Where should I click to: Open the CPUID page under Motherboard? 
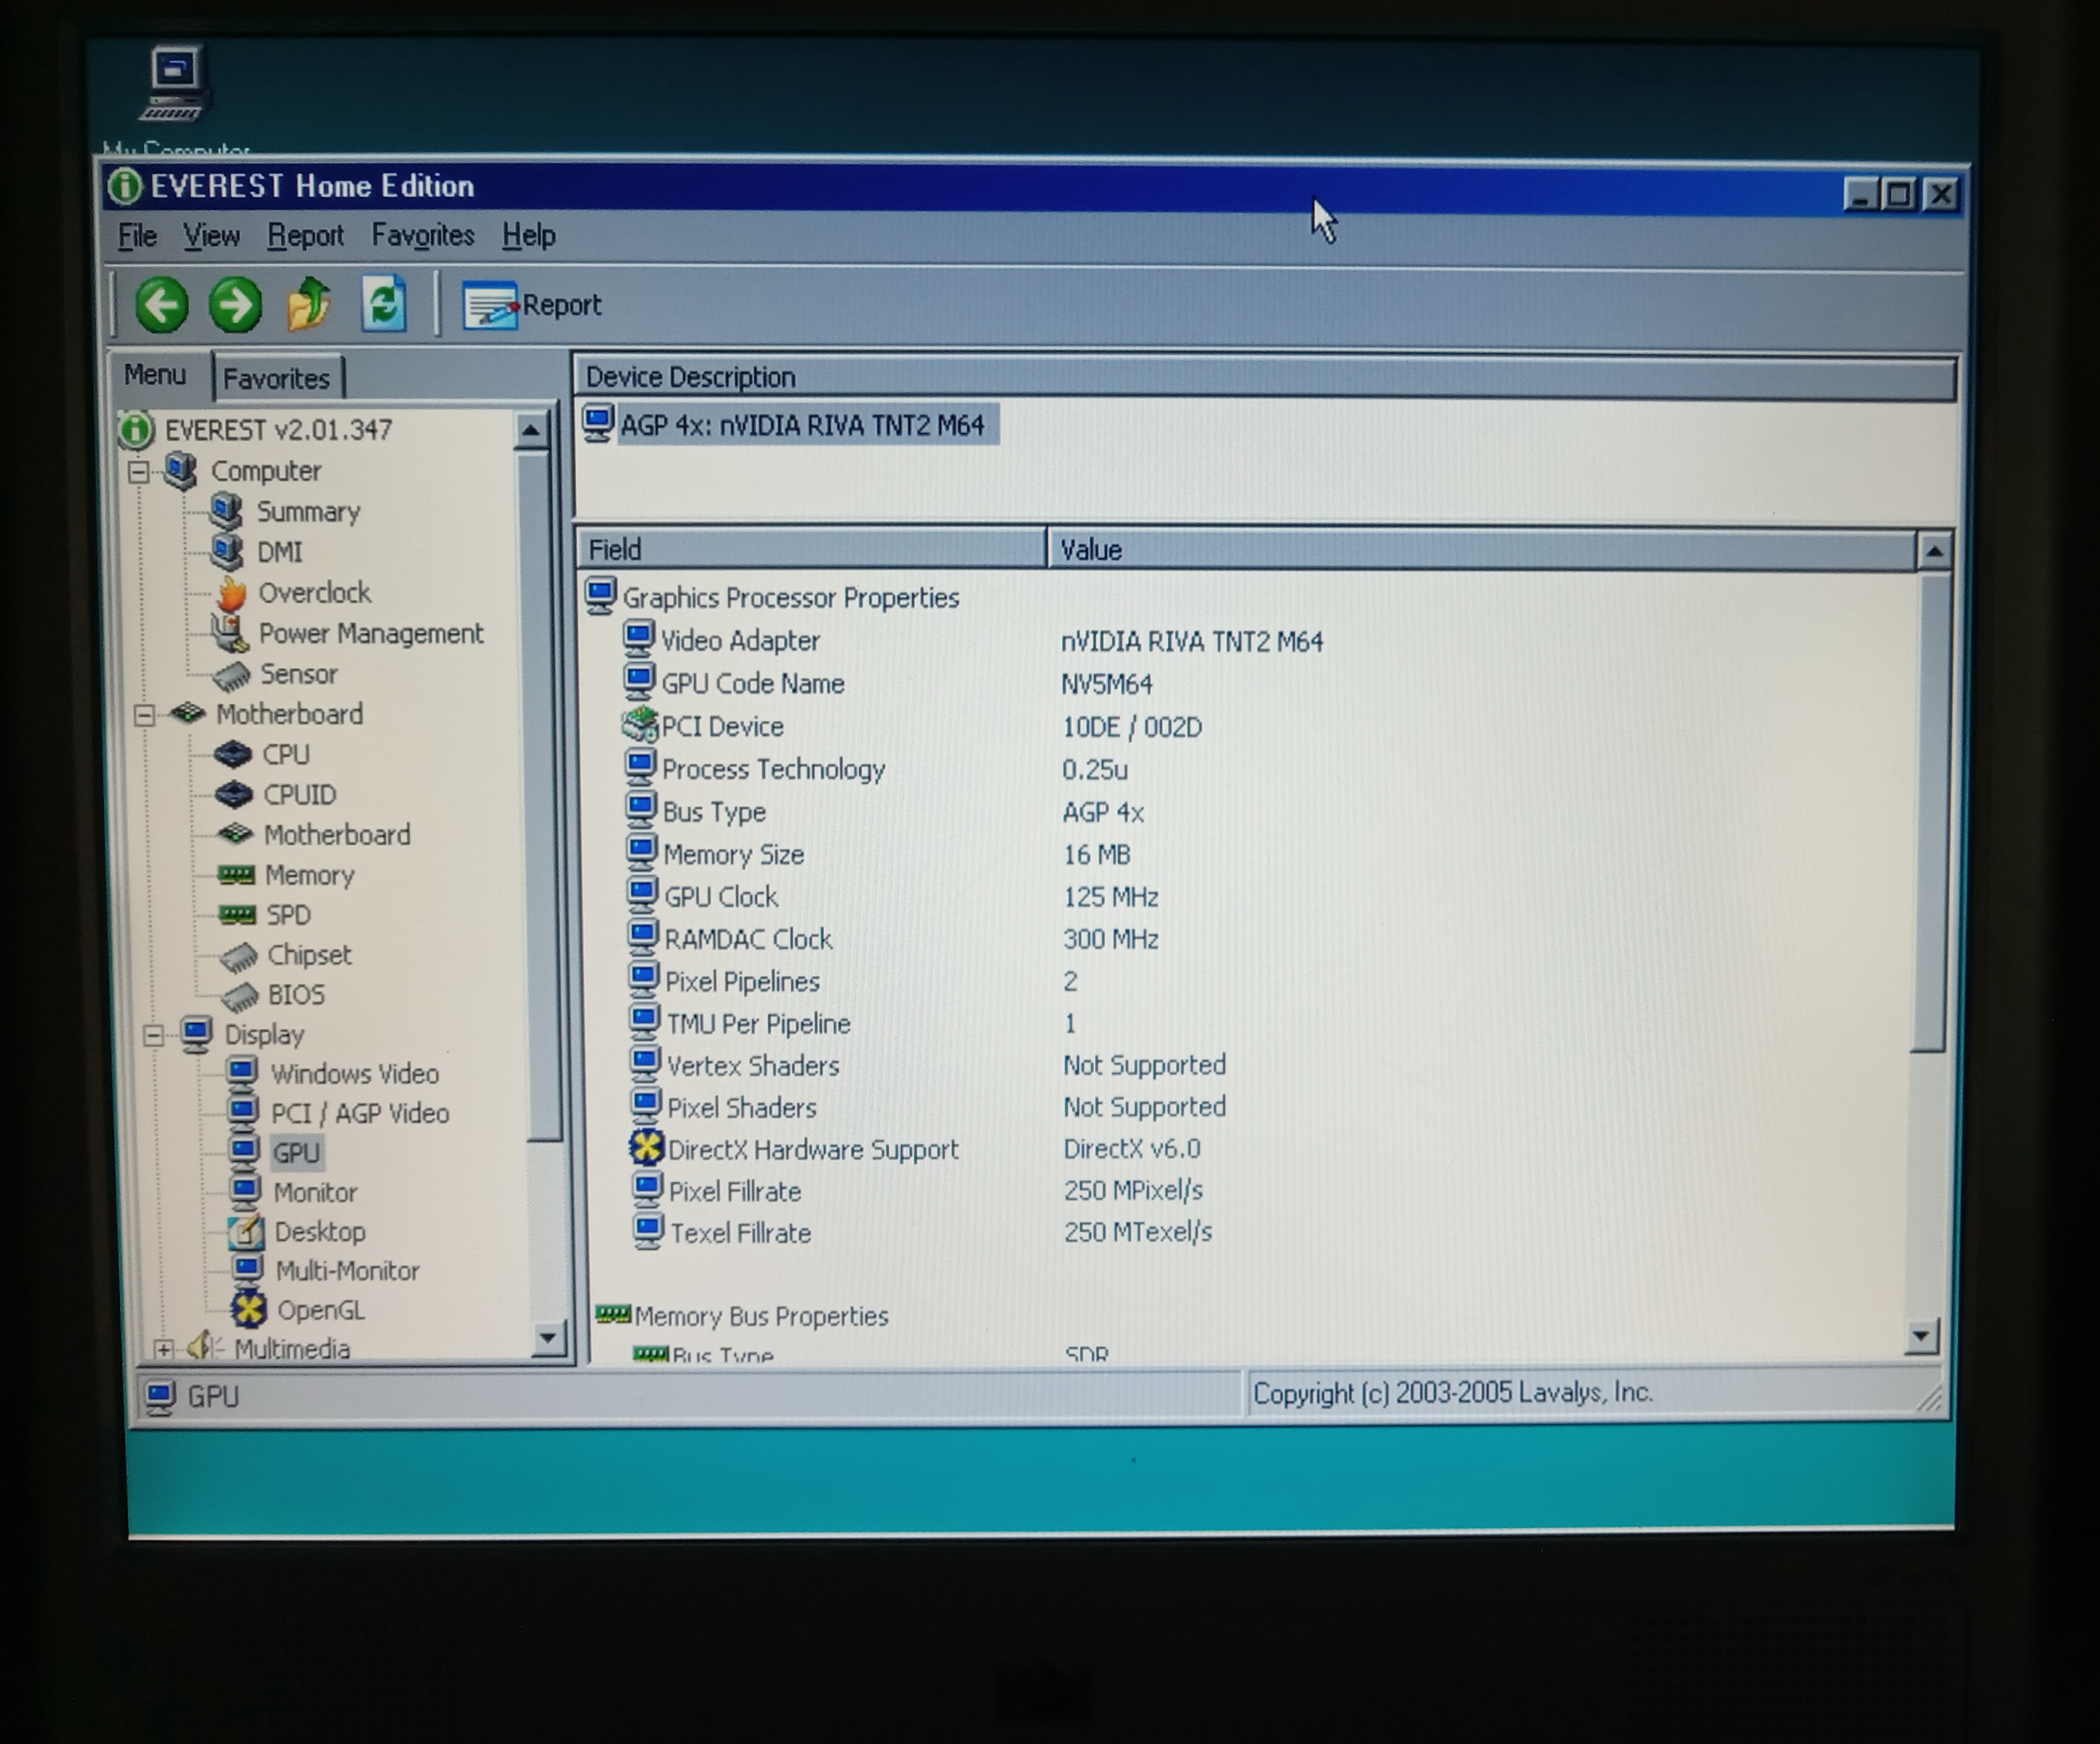coord(299,795)
